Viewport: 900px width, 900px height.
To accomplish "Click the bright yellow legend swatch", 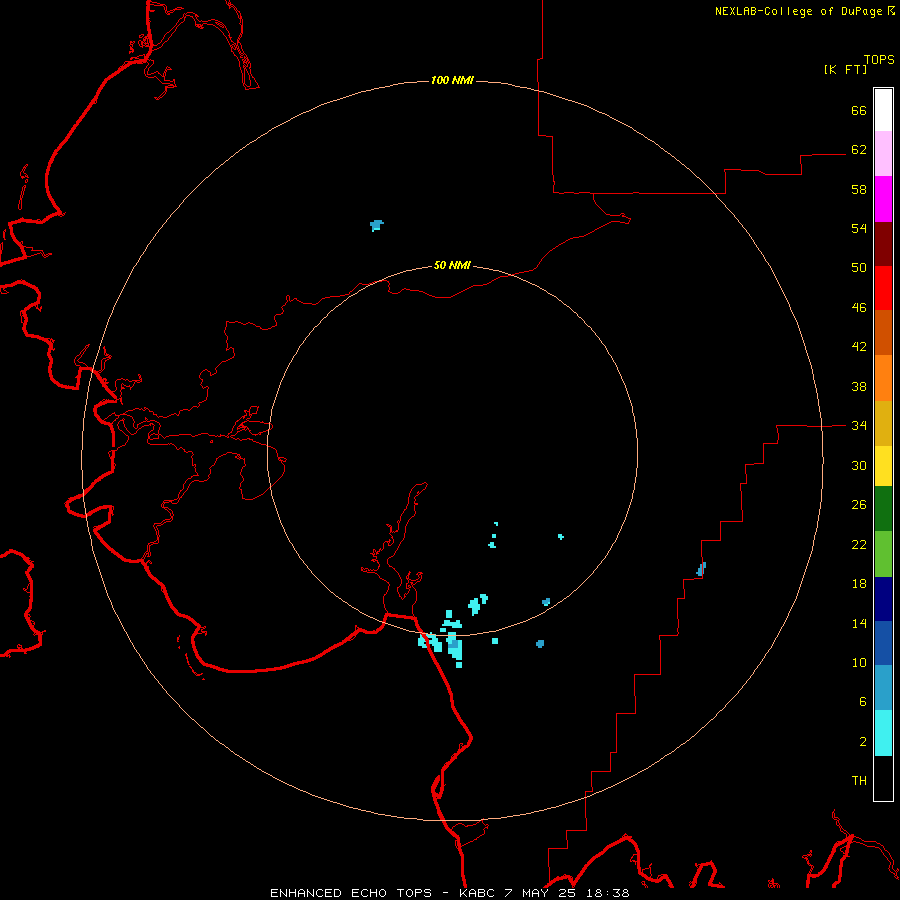I will (883, 466).
